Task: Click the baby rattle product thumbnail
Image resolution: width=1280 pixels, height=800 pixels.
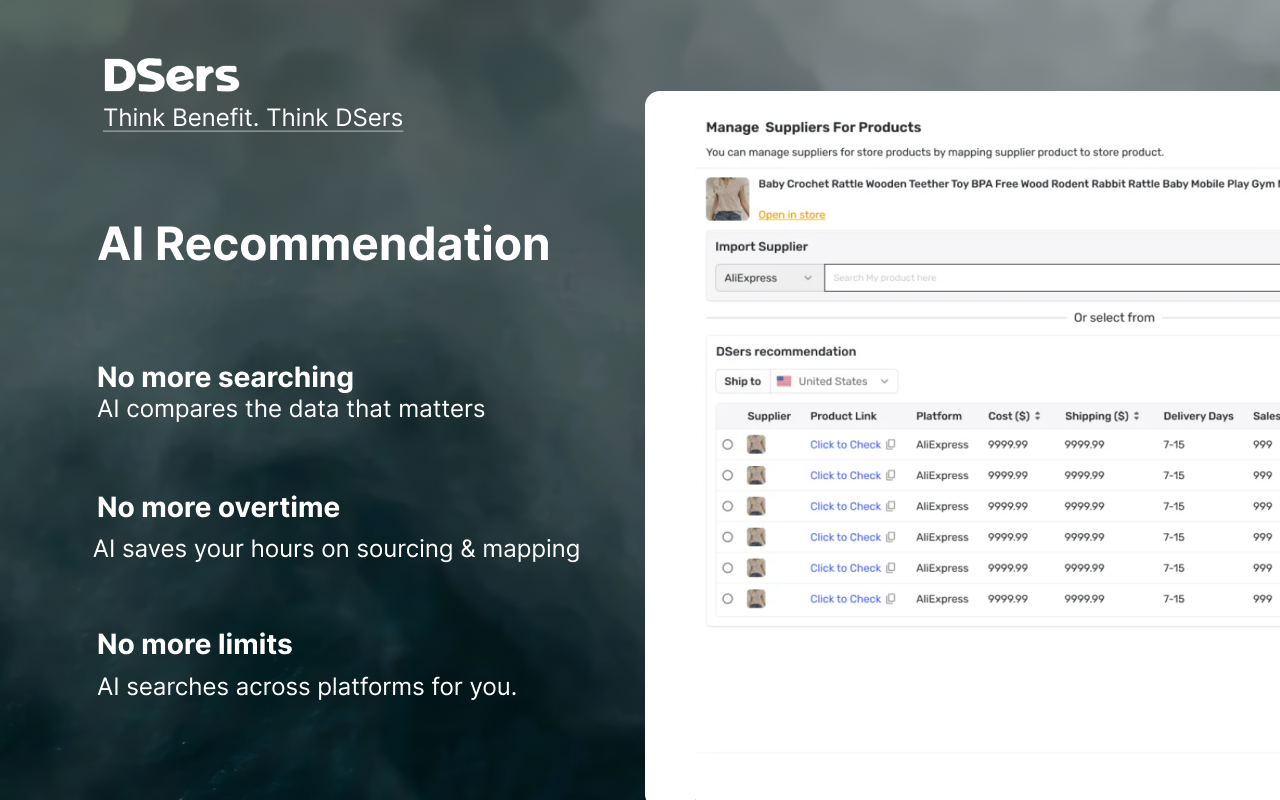Action: (728, 199)
